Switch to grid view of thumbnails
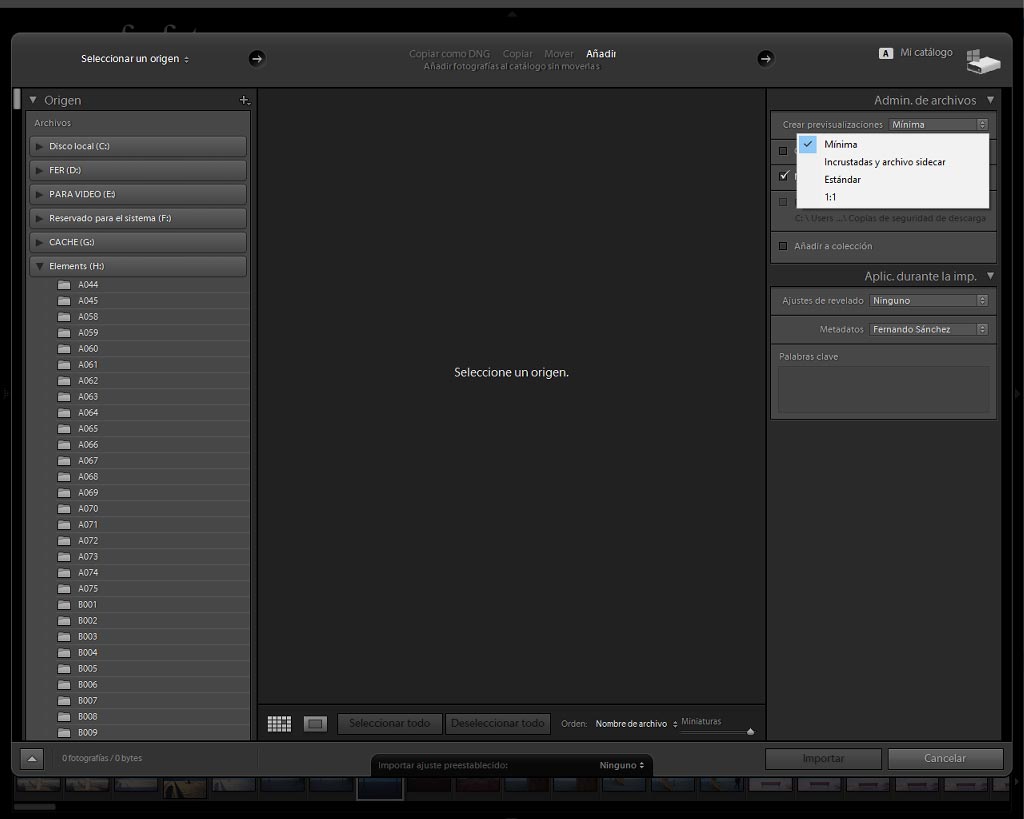 pos(280,724)
